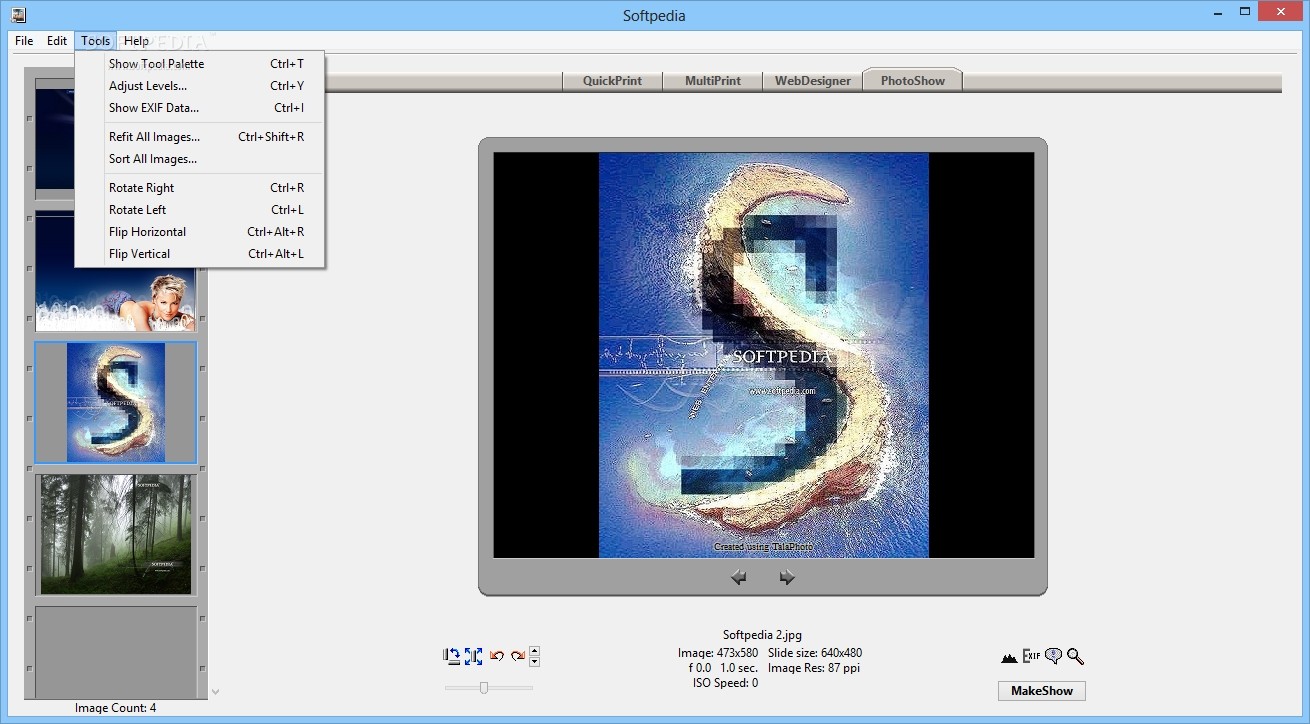
Task: Switch to the MultiPrint tab
Action: click(x=713, y=81)
